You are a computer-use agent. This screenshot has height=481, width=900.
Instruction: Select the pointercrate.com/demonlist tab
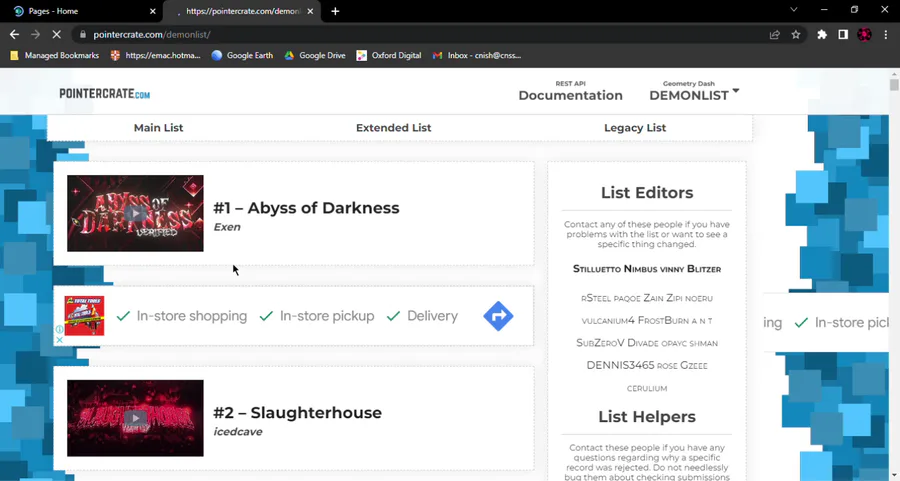(x=242, y=11)
